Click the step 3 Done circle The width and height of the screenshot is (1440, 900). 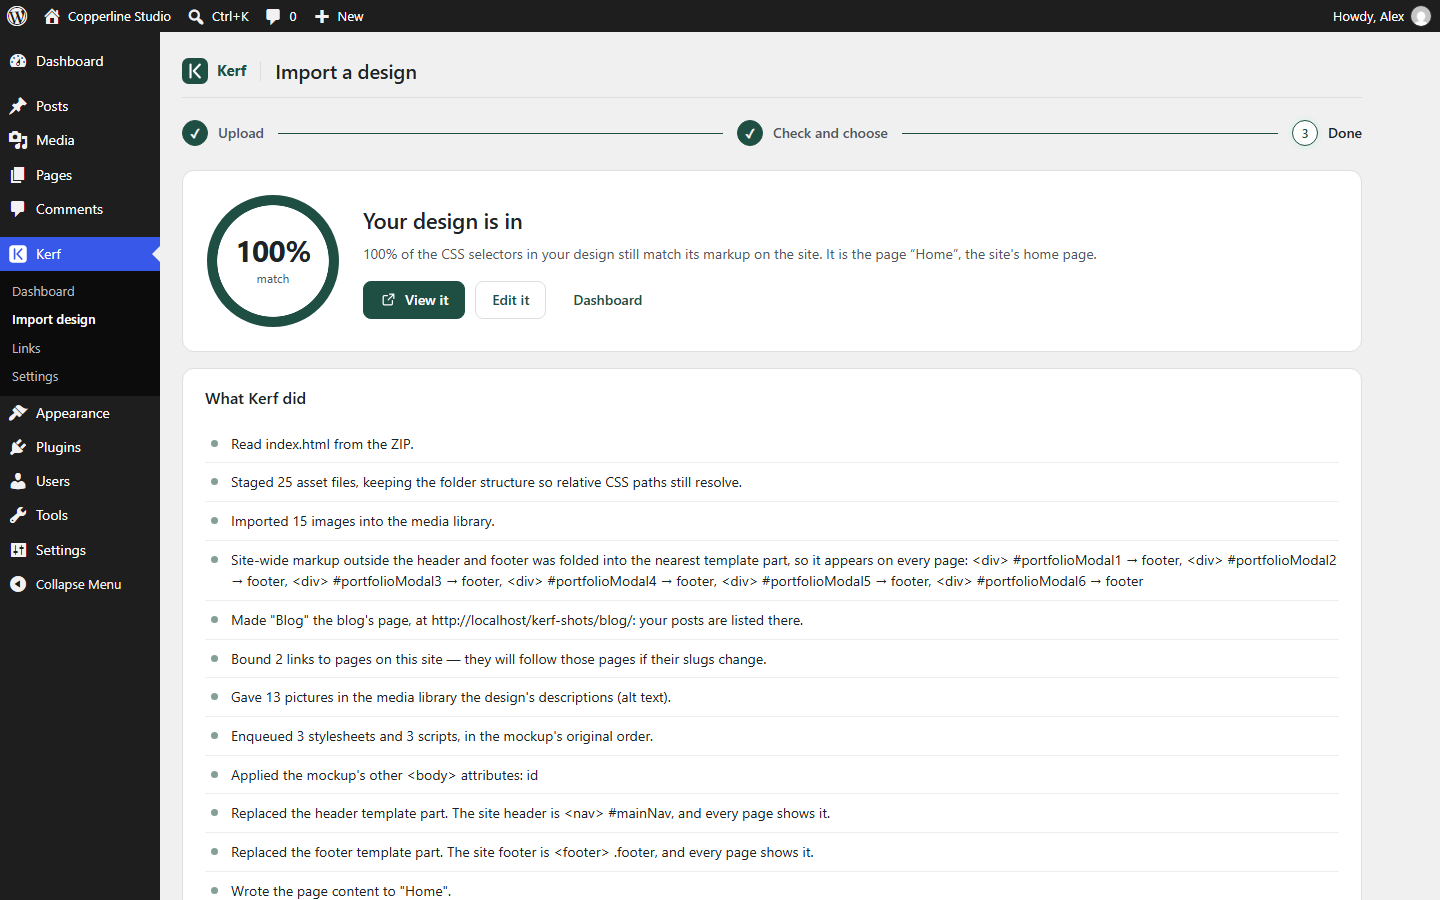1305,133
